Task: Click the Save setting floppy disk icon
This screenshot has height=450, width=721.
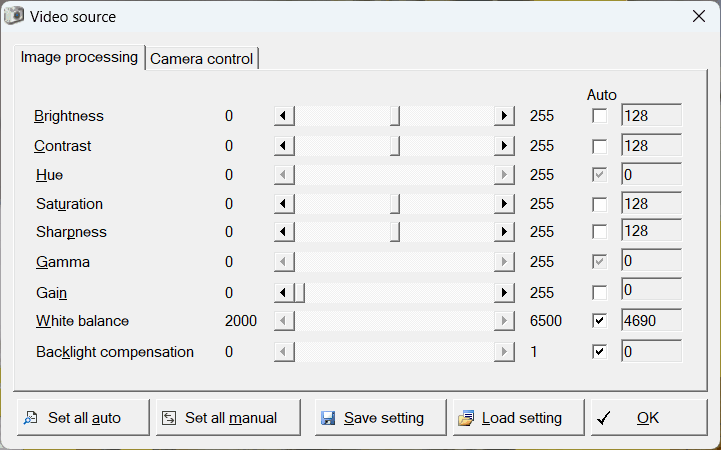Action: click(x=328, y=418)
